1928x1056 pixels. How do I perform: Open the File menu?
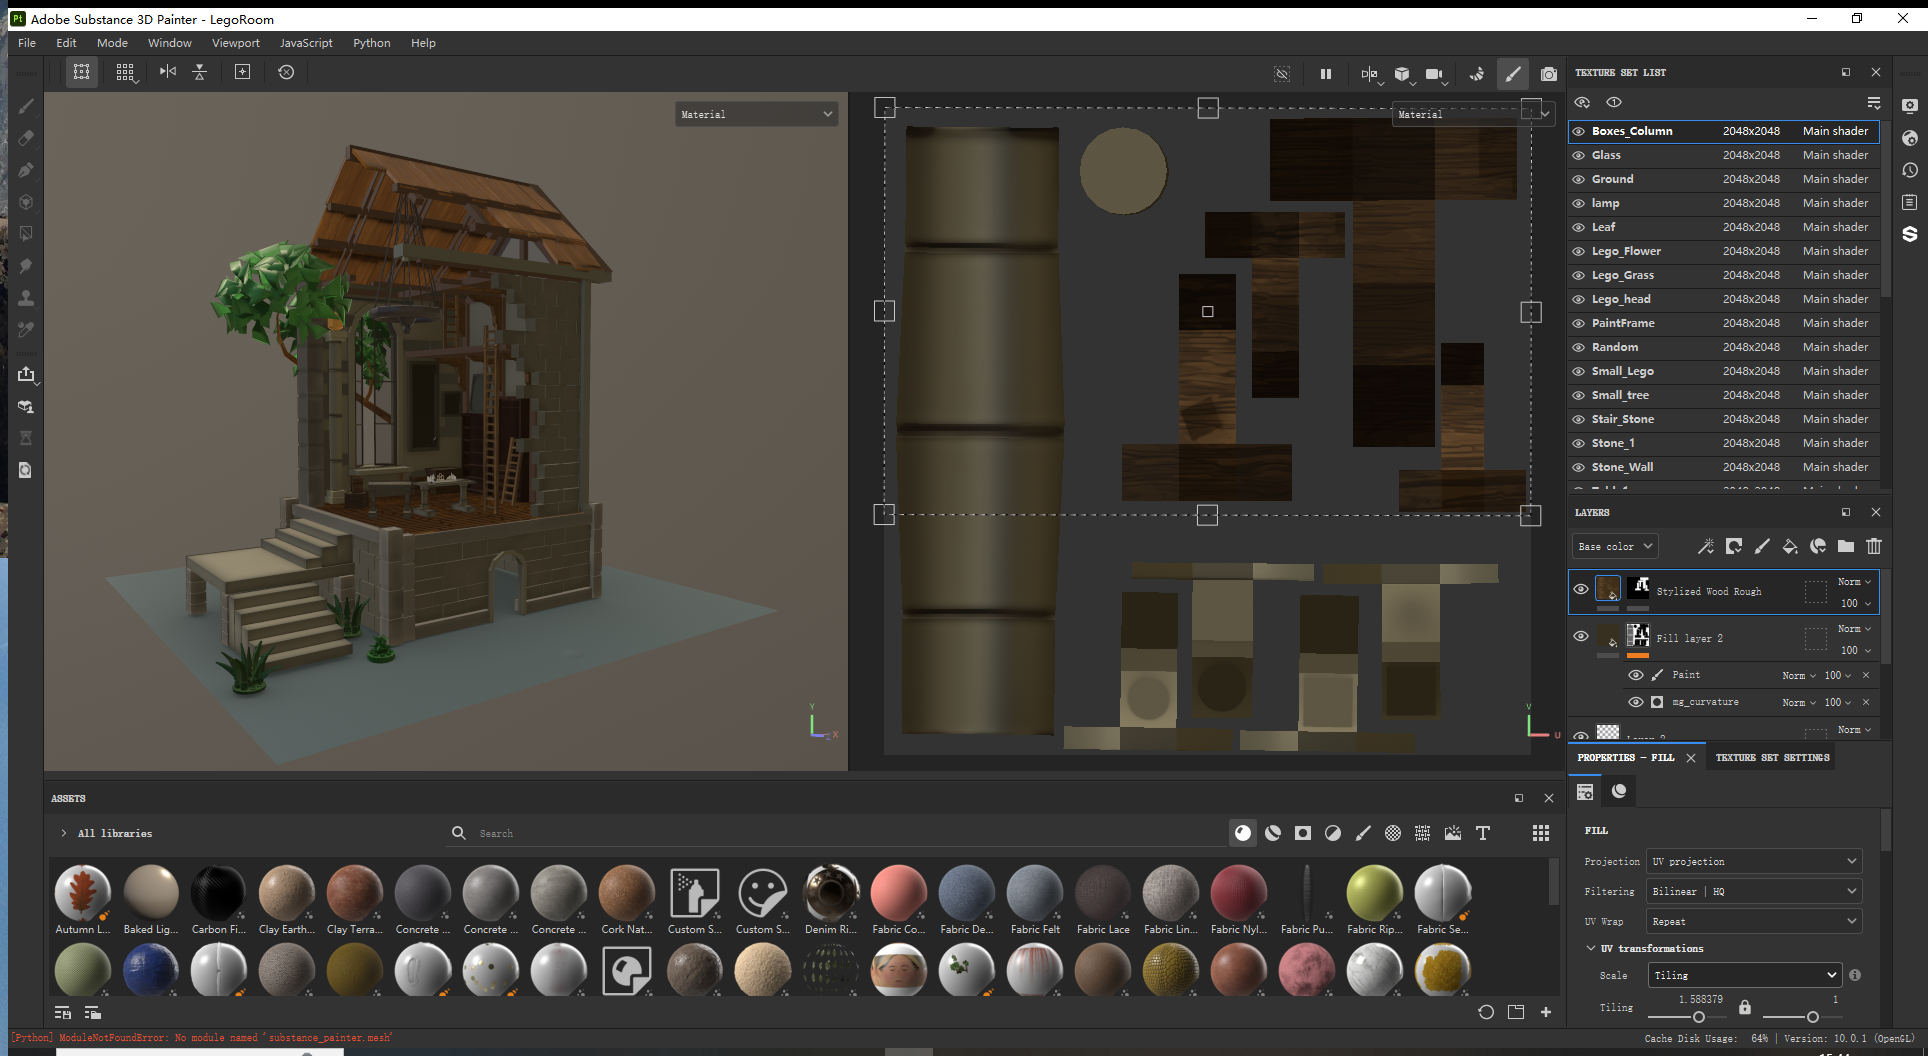point(27,43)
